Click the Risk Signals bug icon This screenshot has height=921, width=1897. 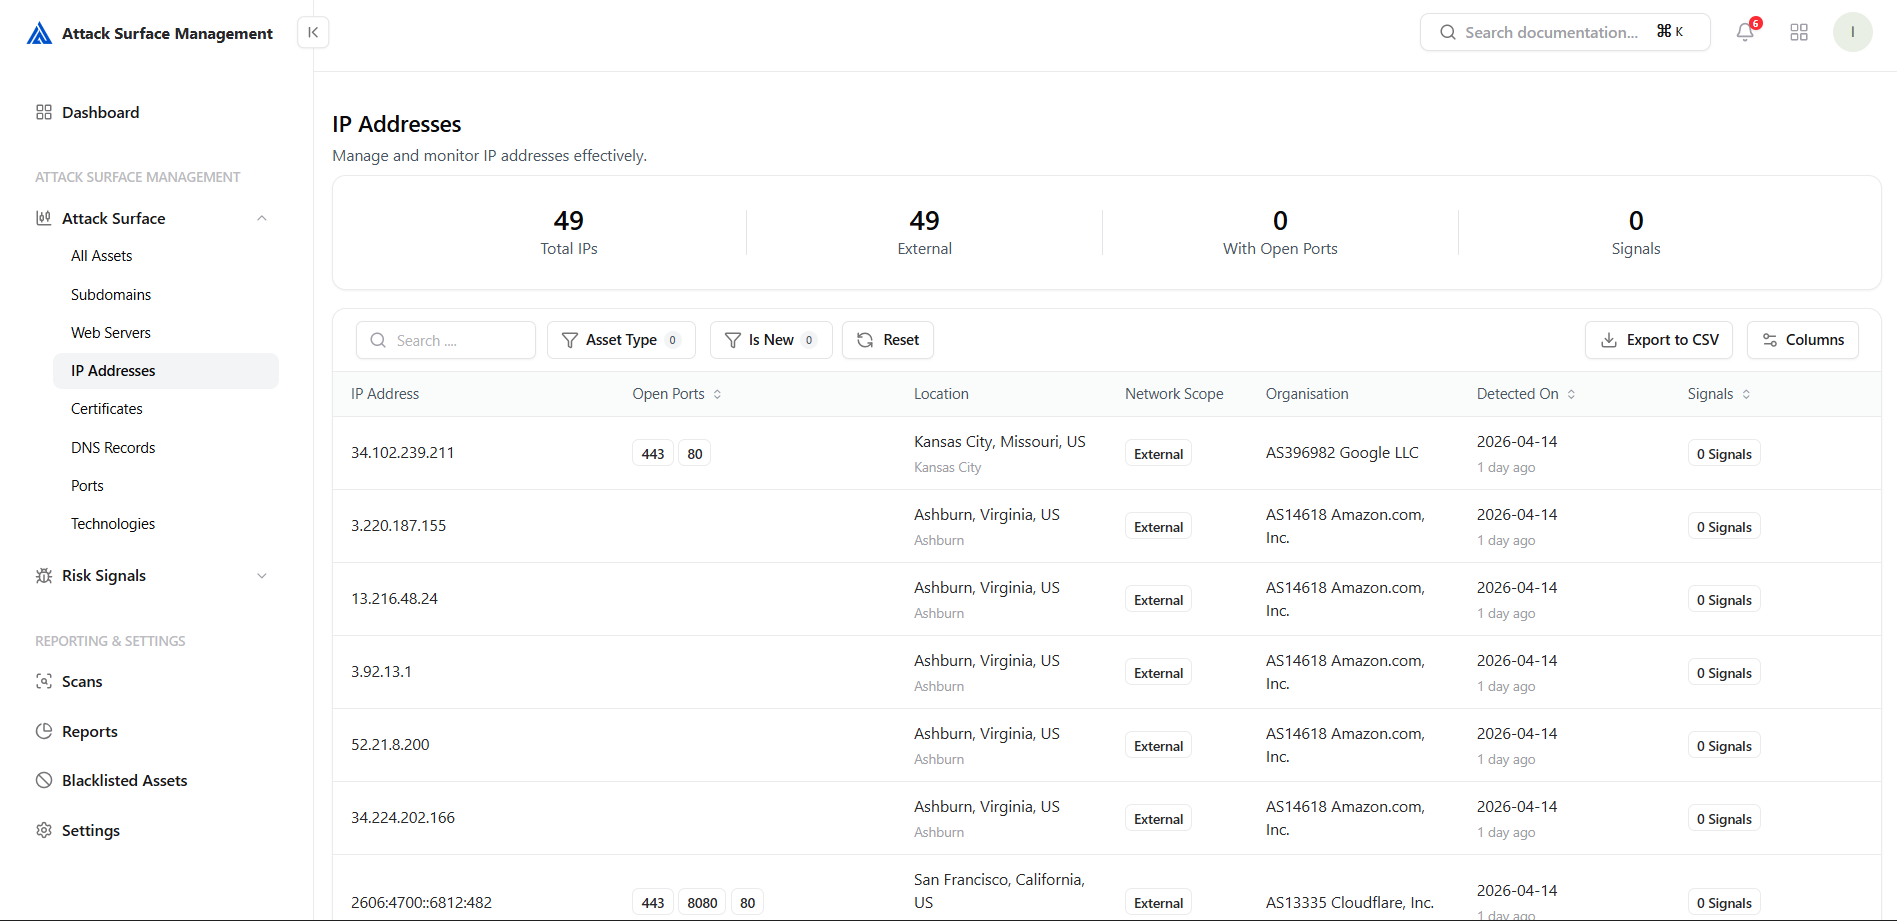(x=44, y=575)
